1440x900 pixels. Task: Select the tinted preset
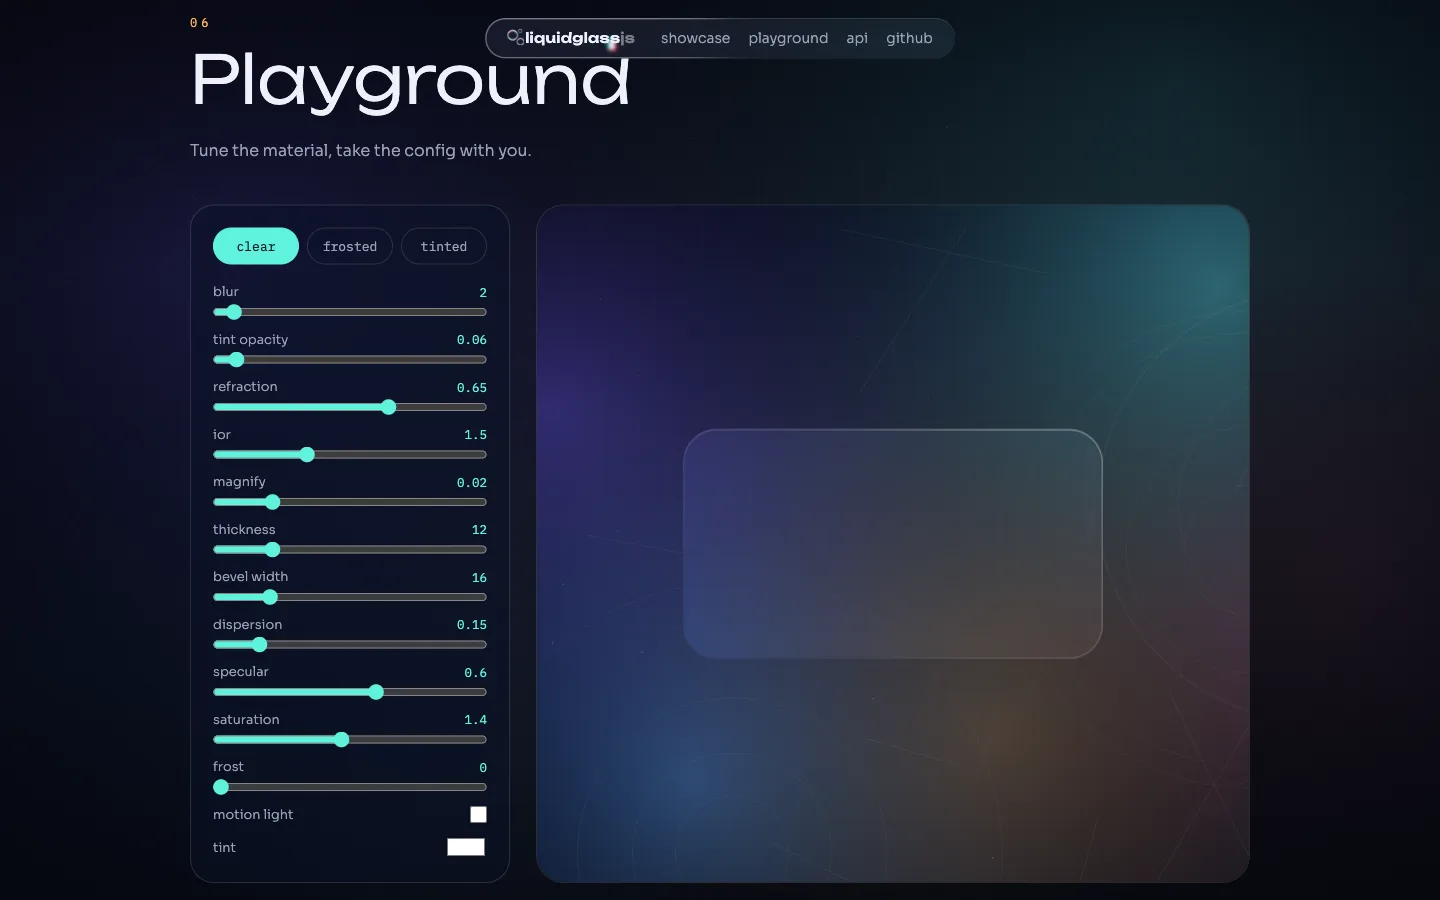pos(444,246)
